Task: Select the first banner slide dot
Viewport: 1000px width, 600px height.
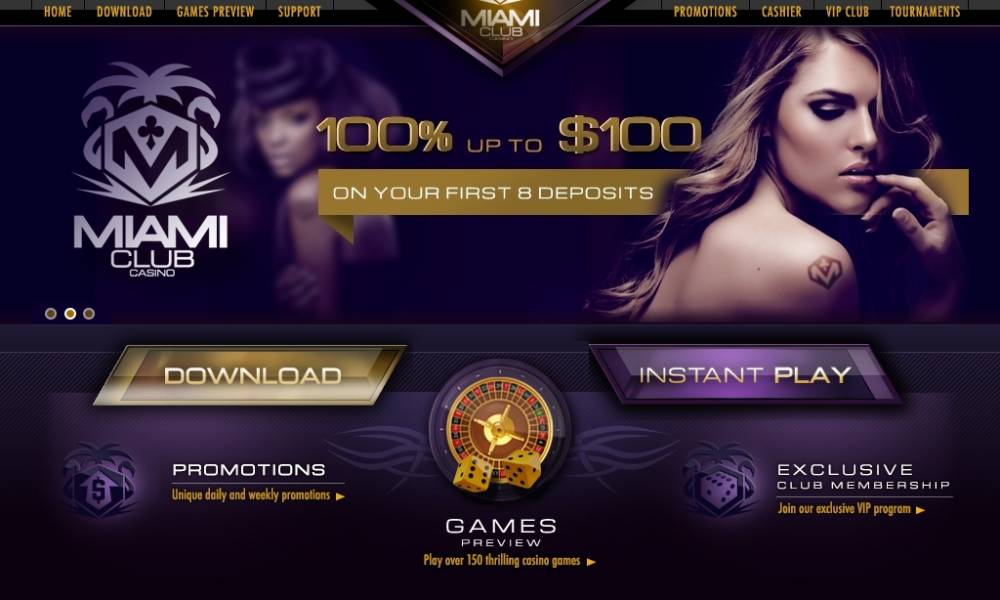Action: 51,314
